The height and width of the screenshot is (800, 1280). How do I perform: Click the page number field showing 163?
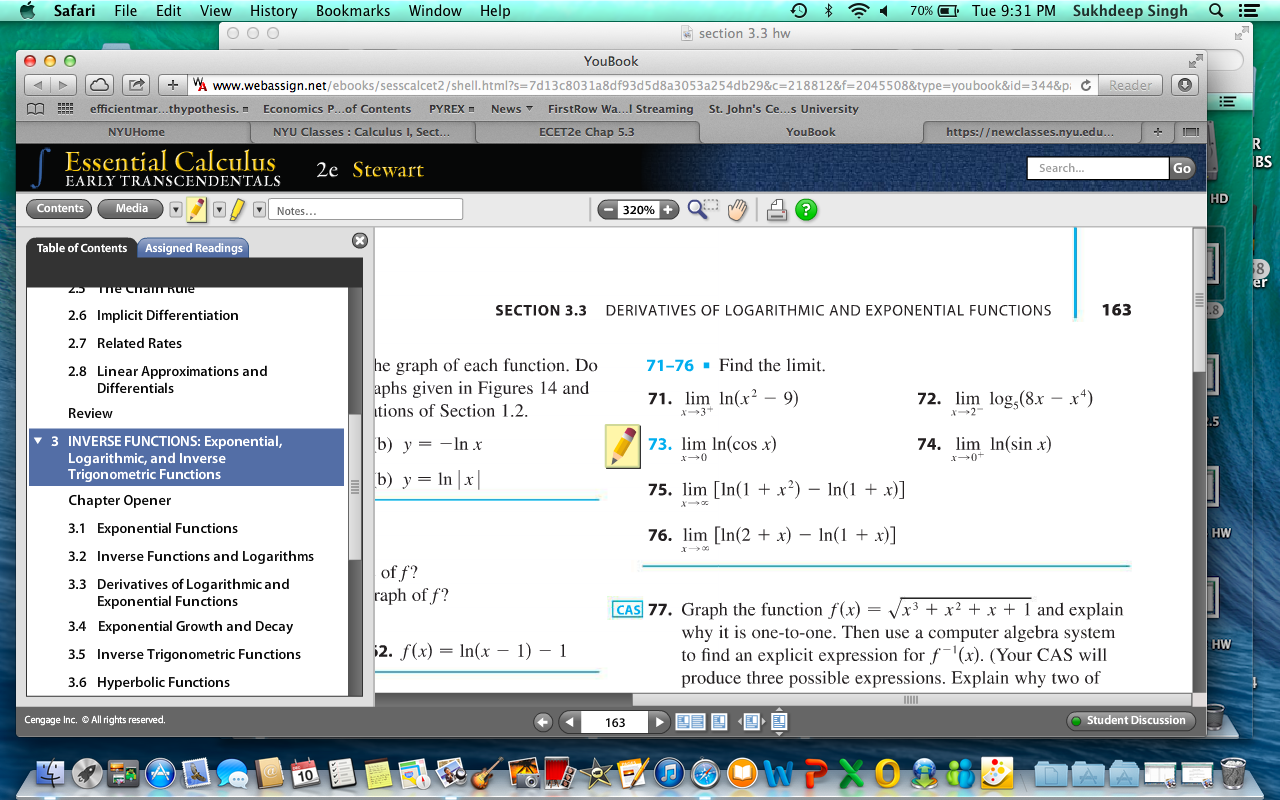pyautogui.click(x=615, y=722)
